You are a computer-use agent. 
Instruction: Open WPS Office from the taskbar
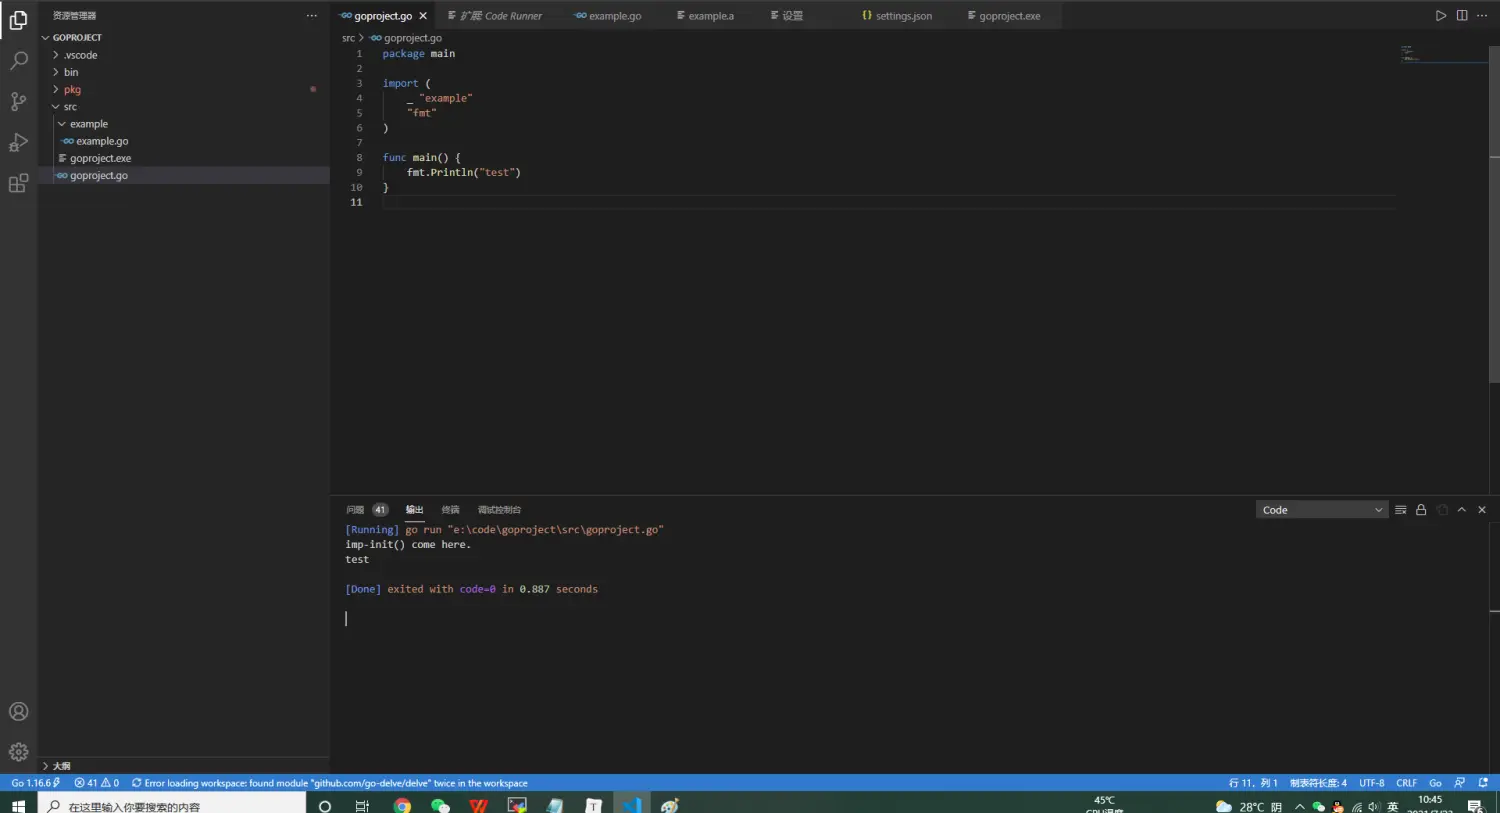pos(479,806)
